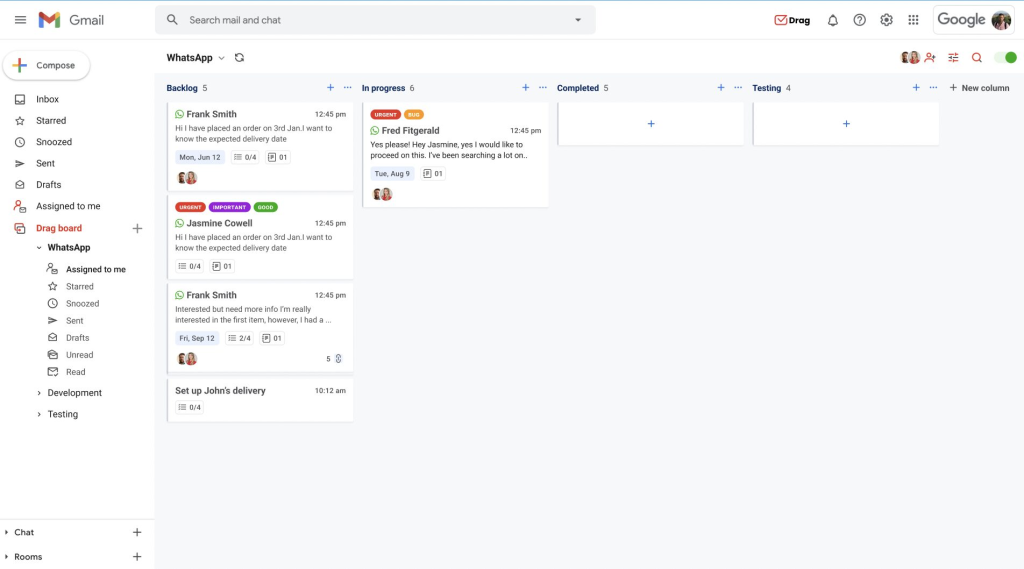1024x569 pixels.
Task: Click attachment count 5 on Frank card
Action: point(334,359)
